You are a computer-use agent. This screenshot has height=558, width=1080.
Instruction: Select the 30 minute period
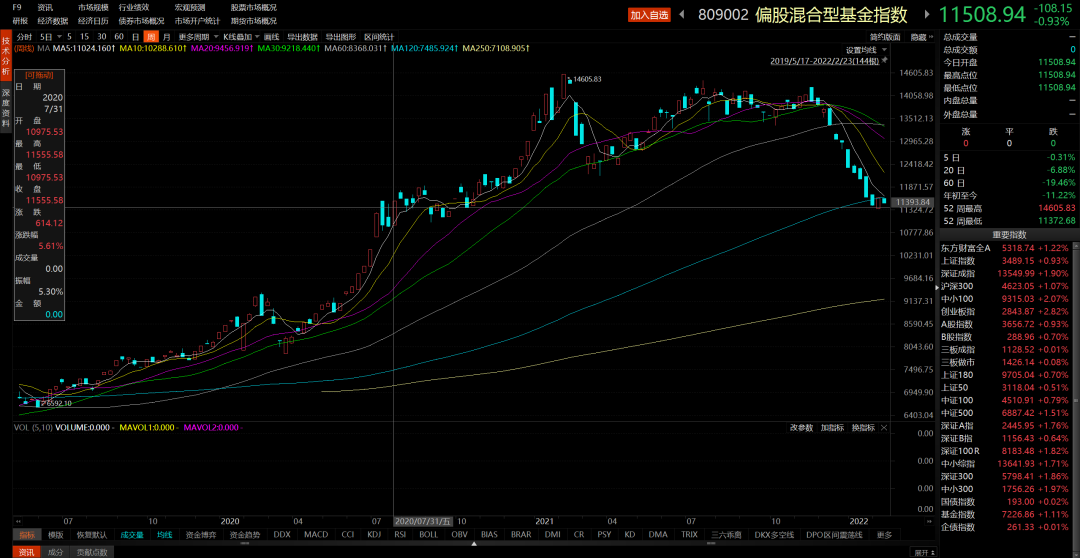(x=102, y=37)
